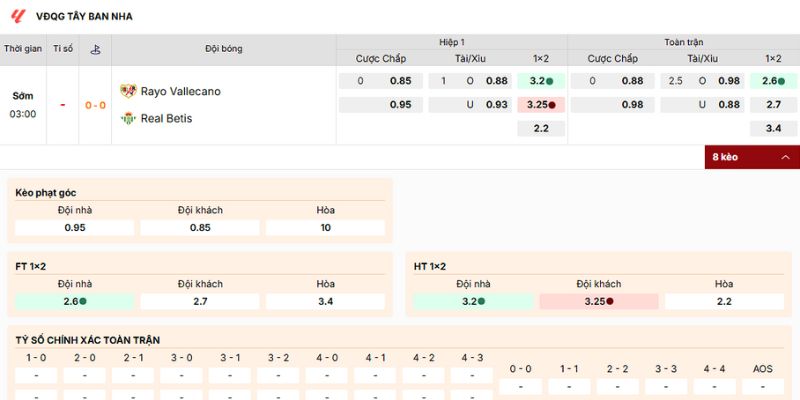Click the La Liga logo icon

tap(17, 16)
